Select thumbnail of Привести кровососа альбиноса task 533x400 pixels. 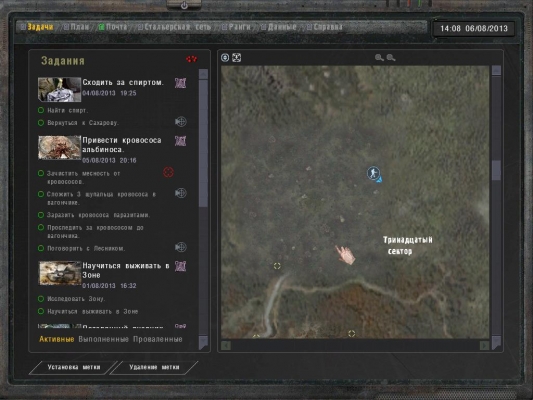(59, 147)
